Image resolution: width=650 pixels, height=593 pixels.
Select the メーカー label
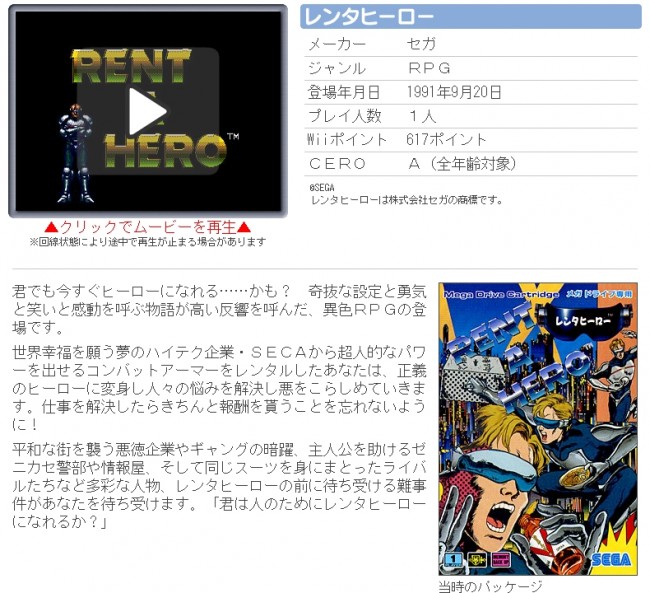point(337,44)
